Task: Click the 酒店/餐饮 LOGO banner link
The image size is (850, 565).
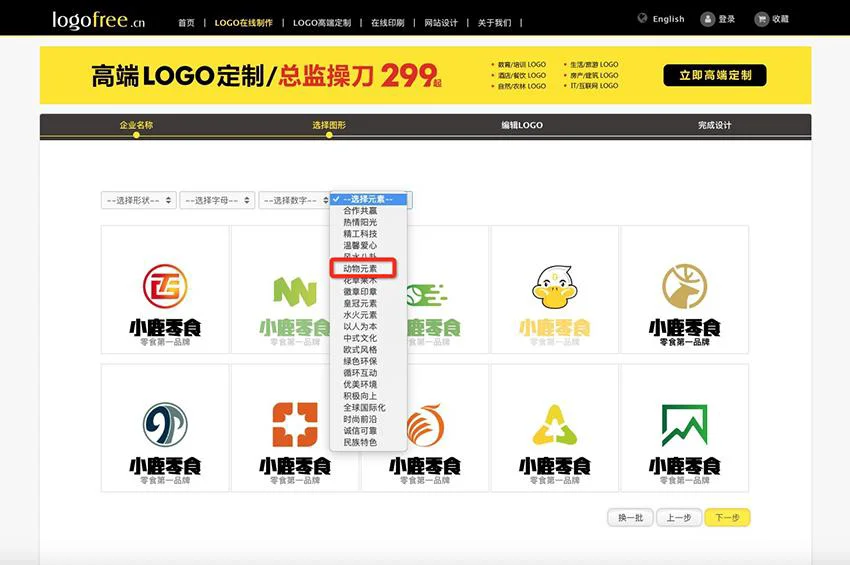Action: (x=521, y=75)
